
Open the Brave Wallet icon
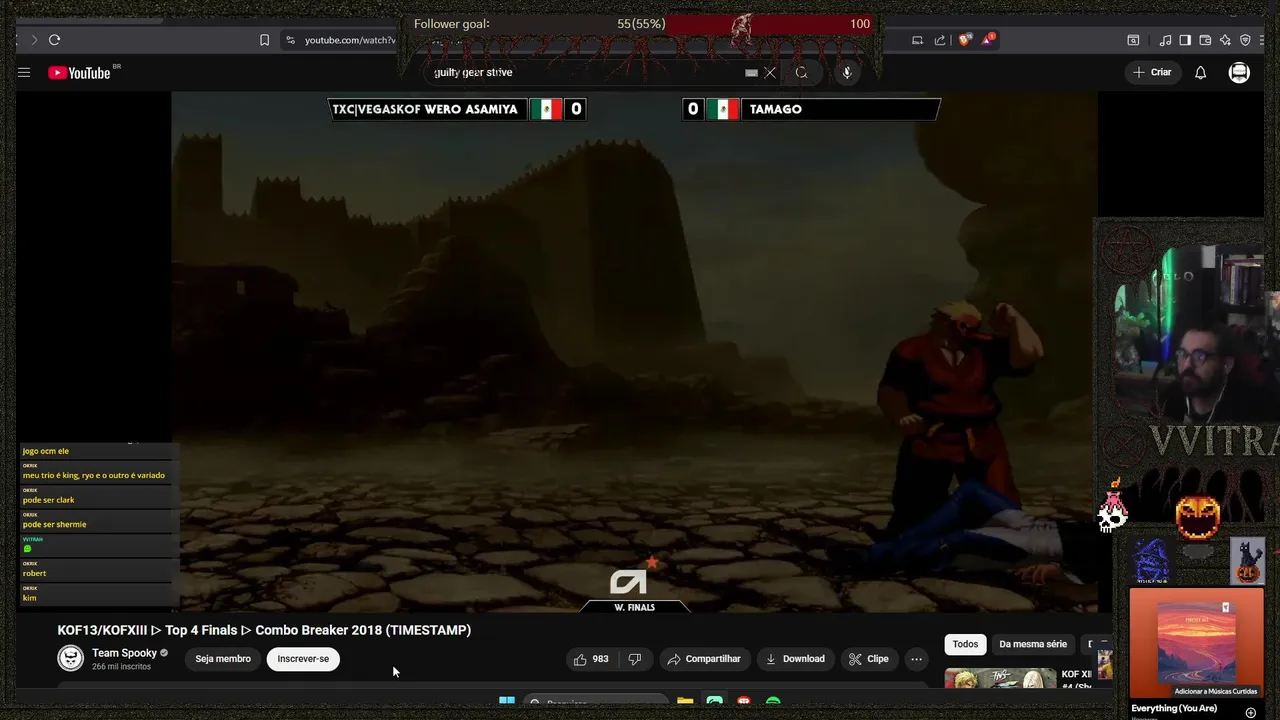(1205, 40)
